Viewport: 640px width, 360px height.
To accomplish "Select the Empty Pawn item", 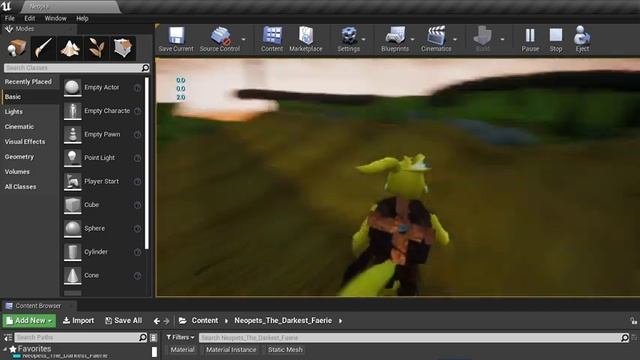I will point(102,134).
